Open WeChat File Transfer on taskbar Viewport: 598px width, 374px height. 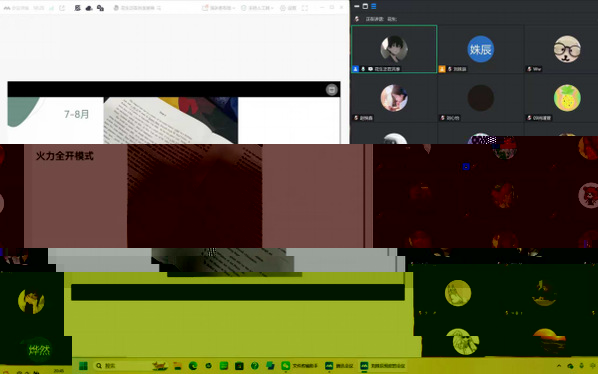tap(300, 366)
